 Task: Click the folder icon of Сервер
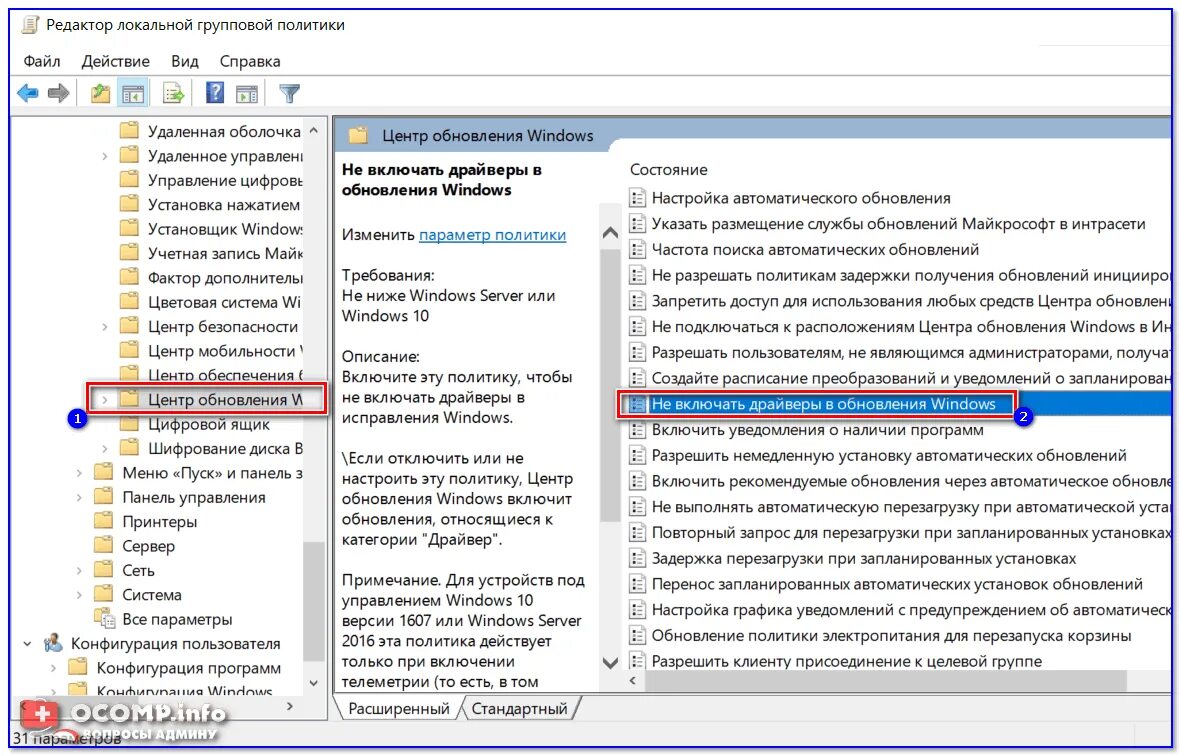point(104,545)
